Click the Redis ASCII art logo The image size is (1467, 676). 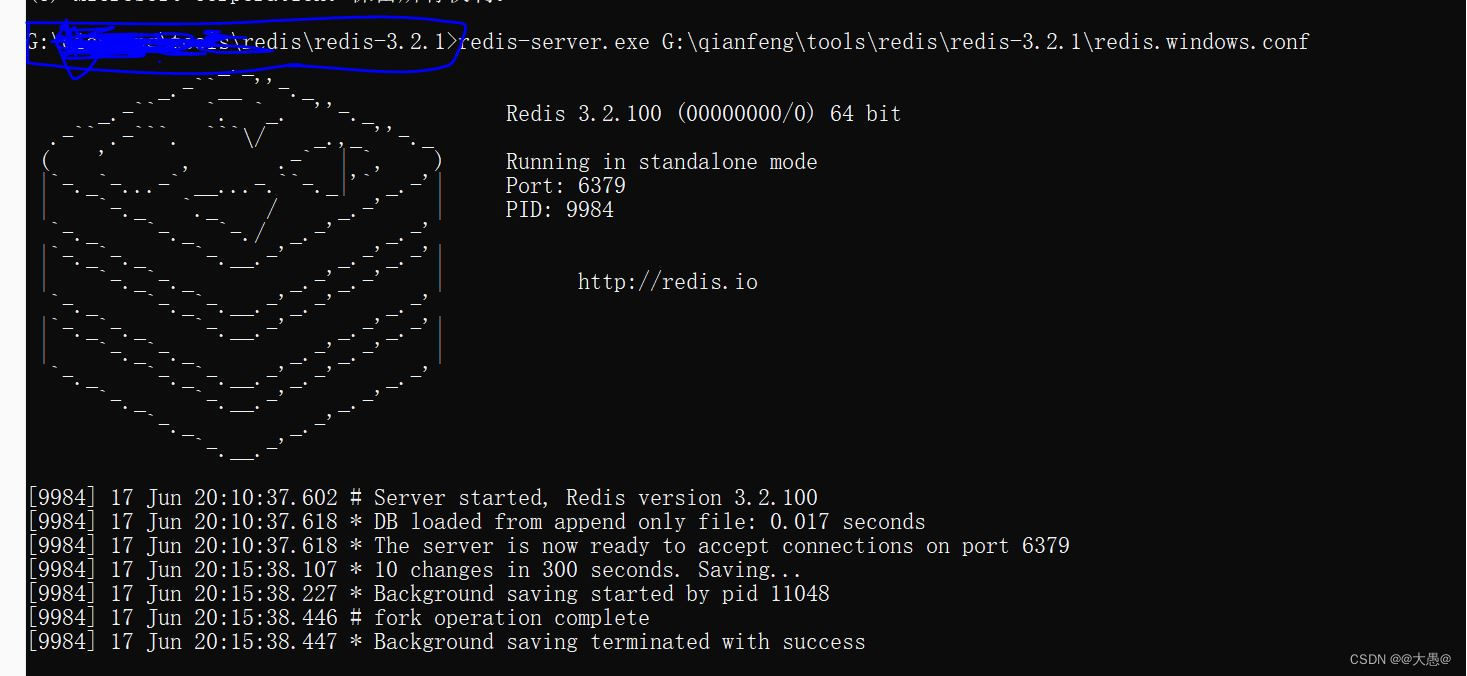[x=241, y=265]
